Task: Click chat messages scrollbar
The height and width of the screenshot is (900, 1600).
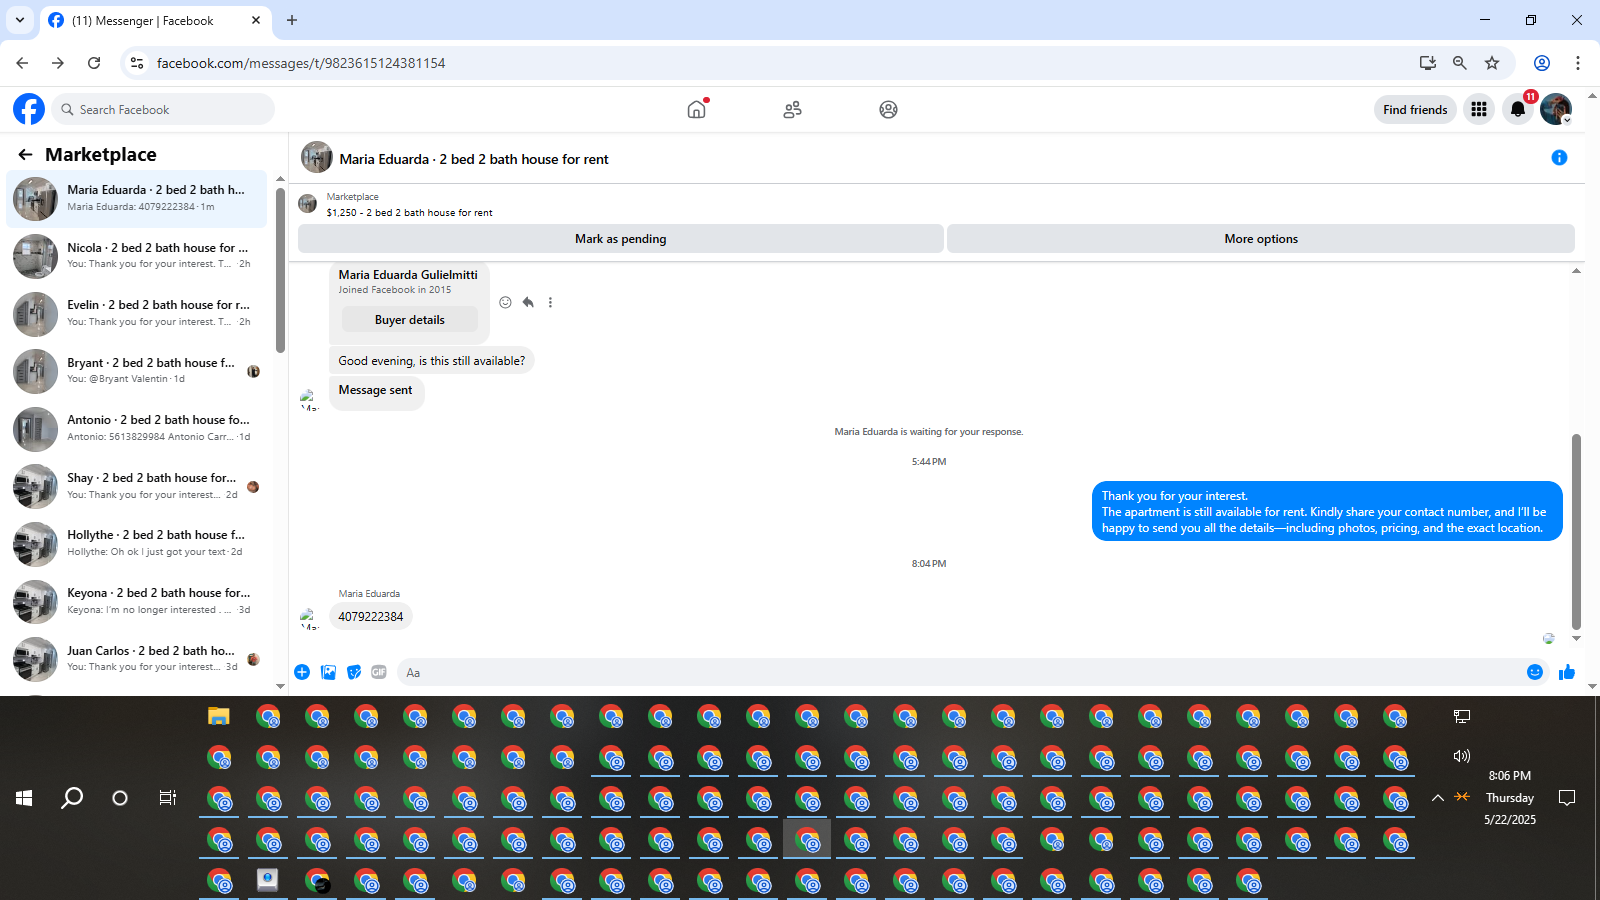Action: (1576, 532)
